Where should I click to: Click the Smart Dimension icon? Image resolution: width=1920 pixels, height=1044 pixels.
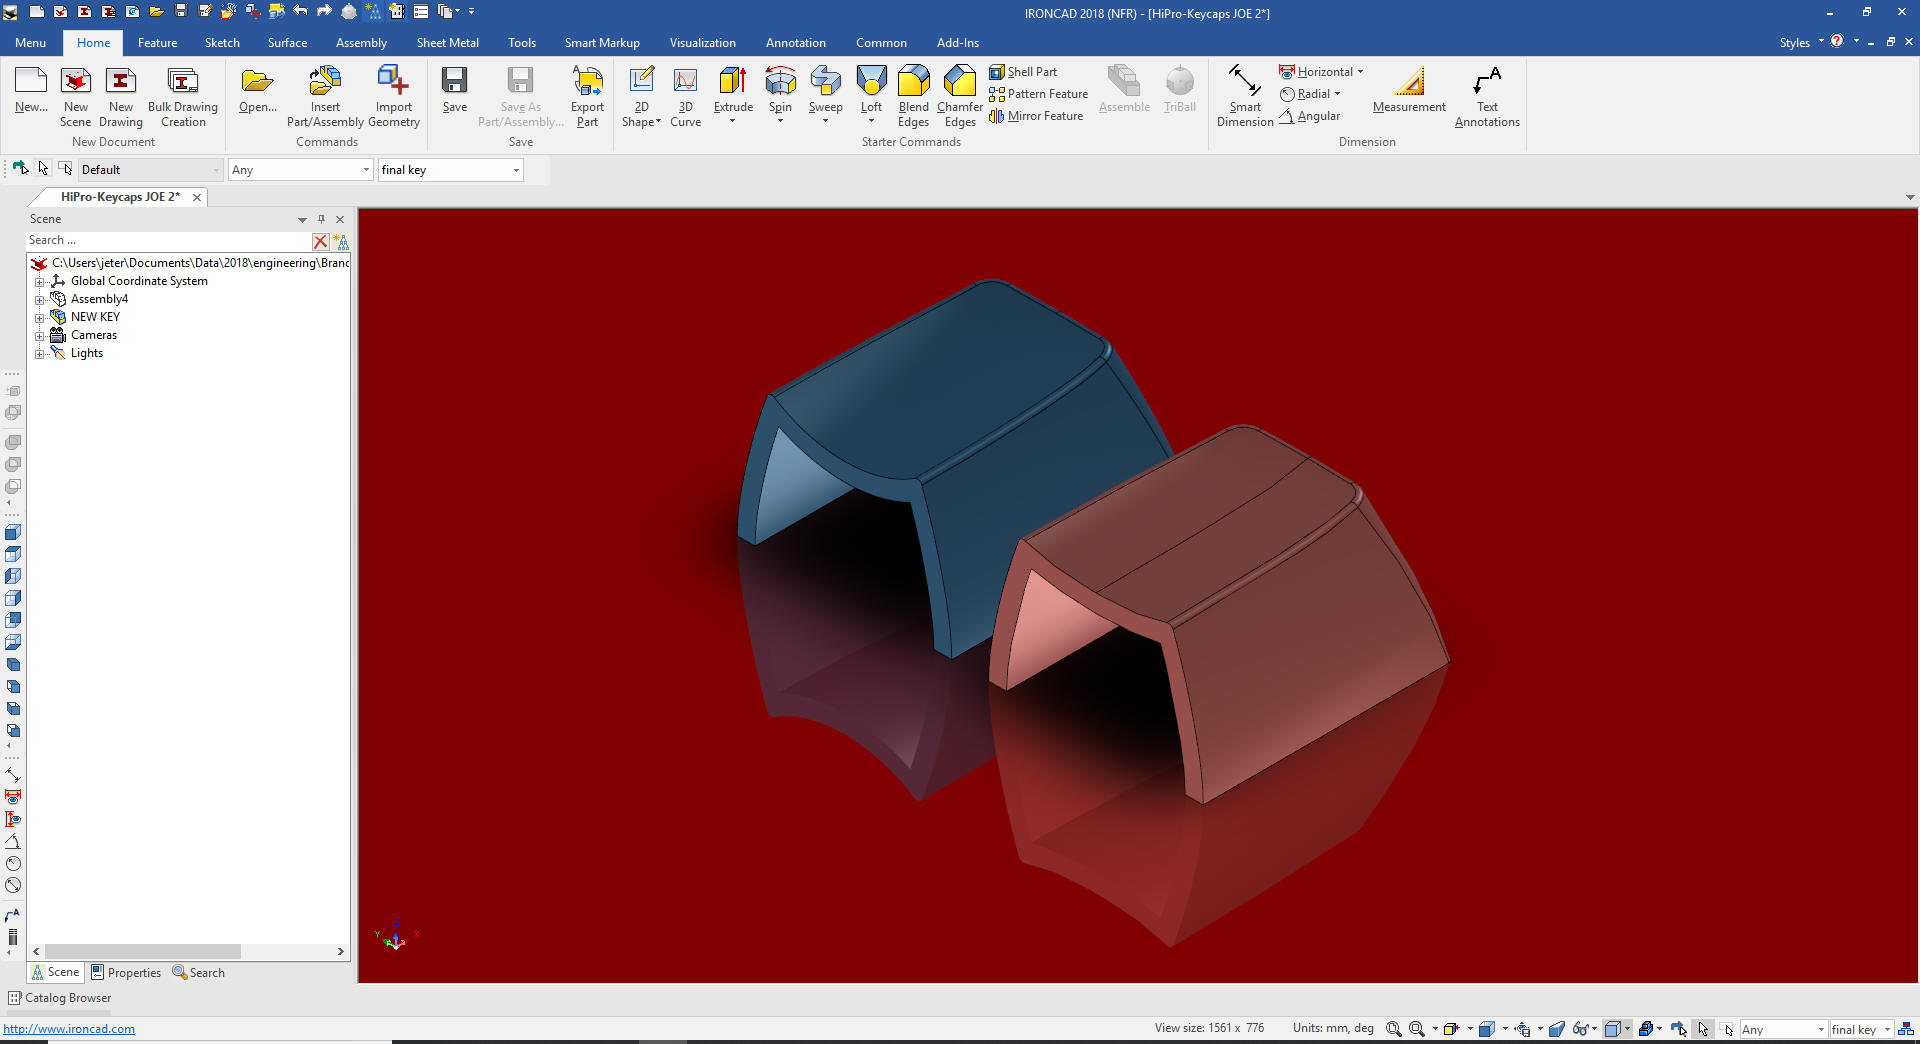tap(1244, 83)
